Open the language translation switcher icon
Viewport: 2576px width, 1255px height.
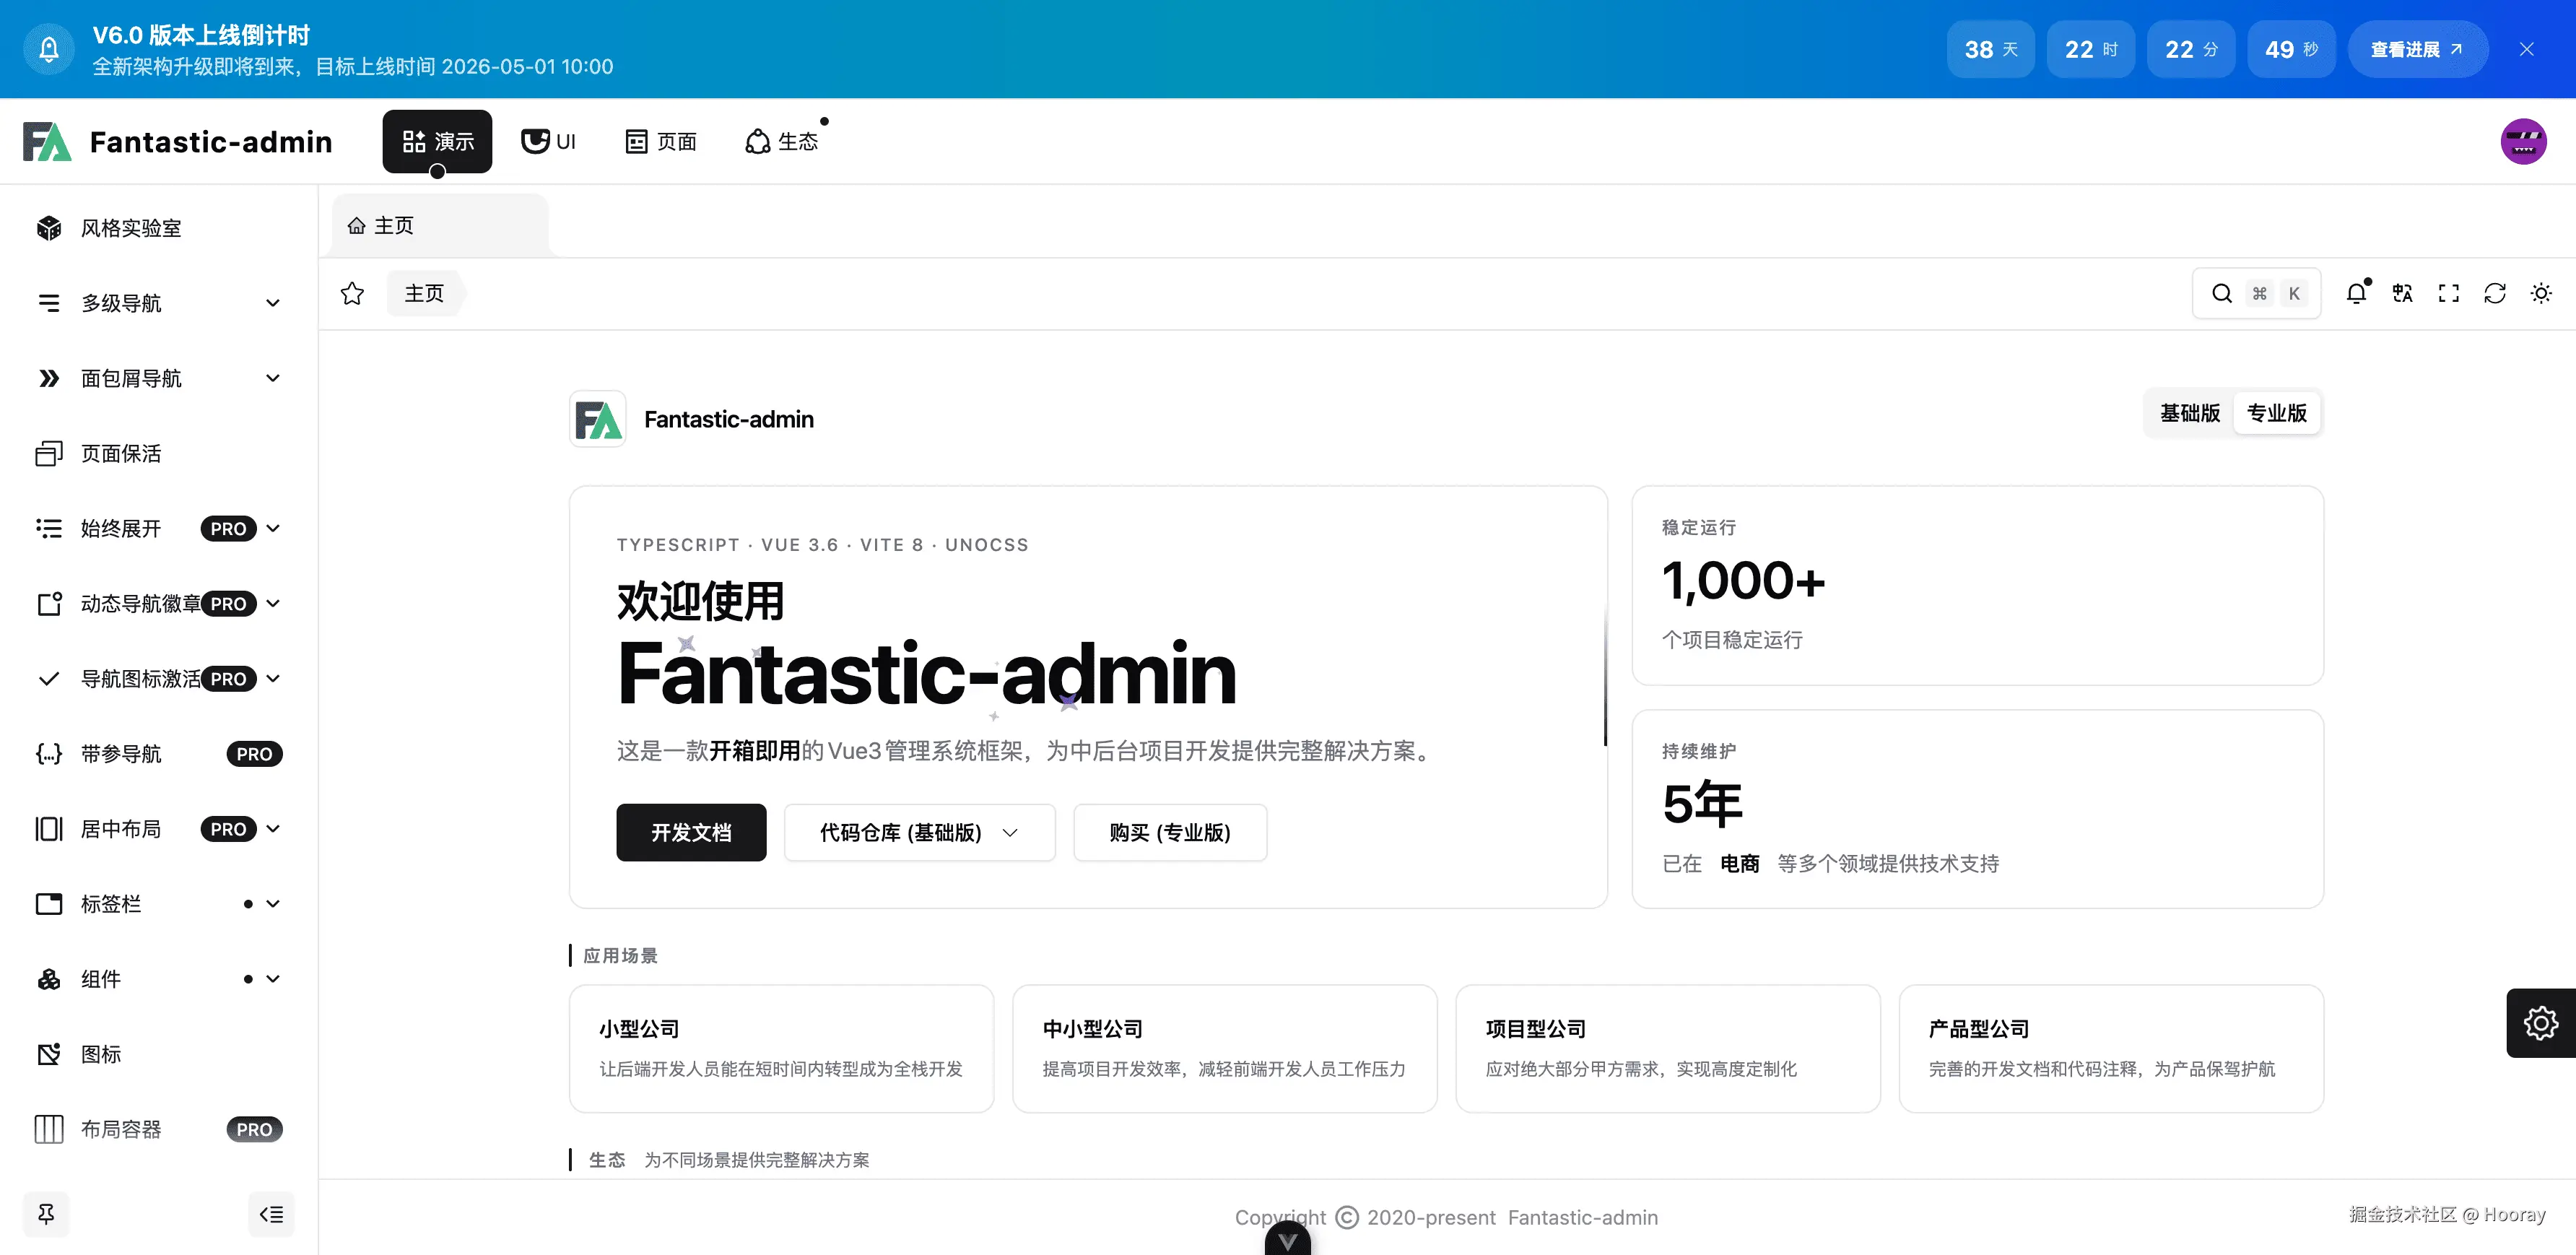(x=2402, y=293)
